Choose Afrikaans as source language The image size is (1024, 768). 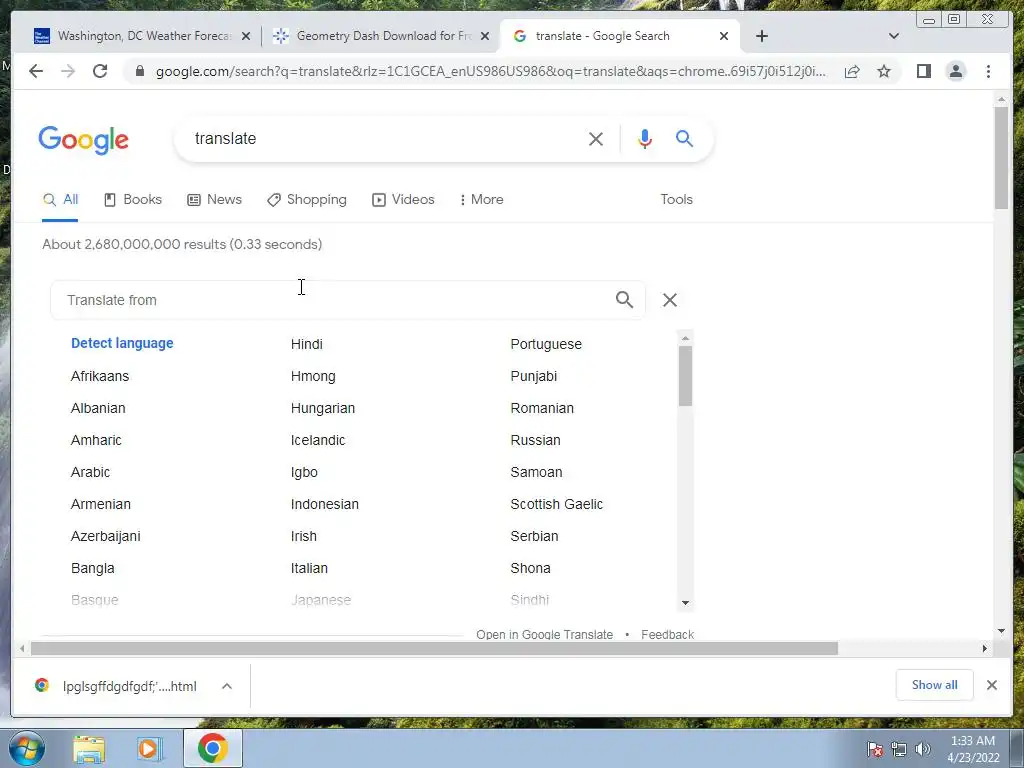(x=100, y=376)
